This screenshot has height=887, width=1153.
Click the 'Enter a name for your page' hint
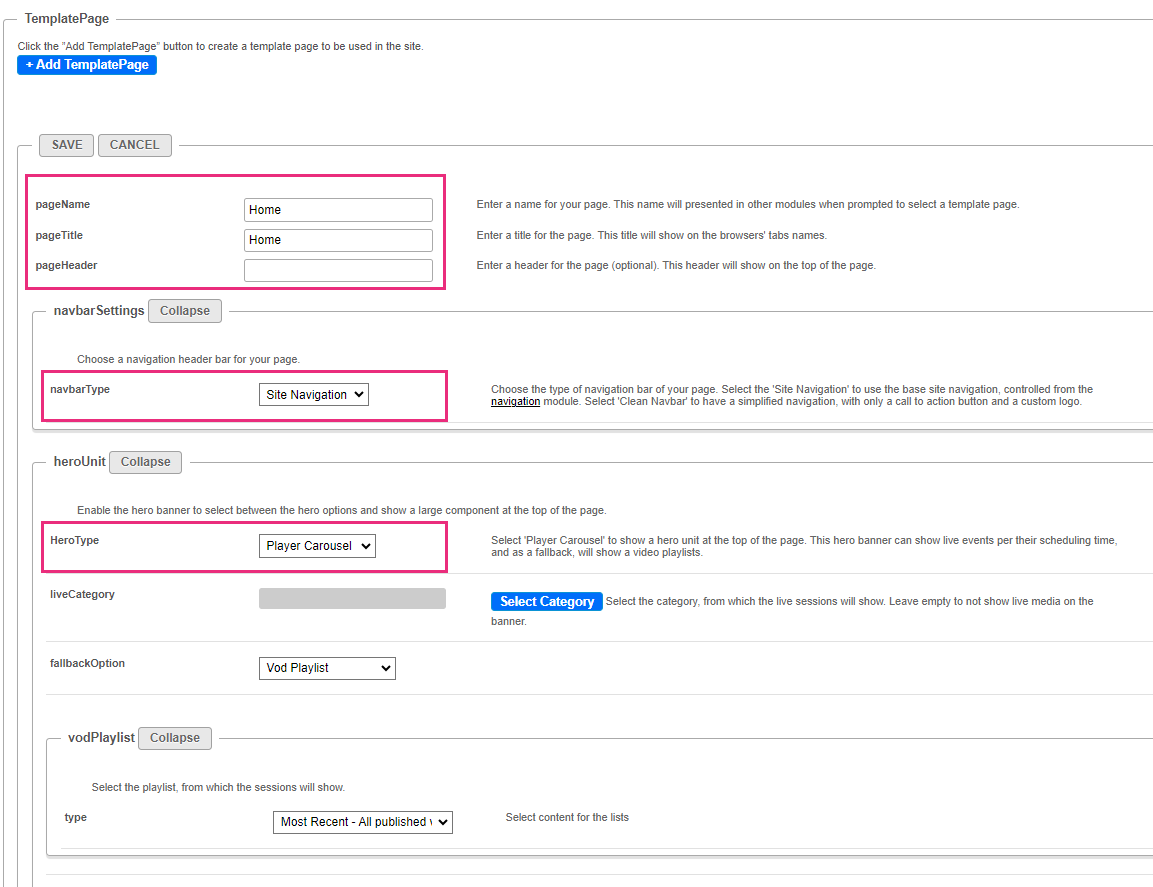(748, 204)
